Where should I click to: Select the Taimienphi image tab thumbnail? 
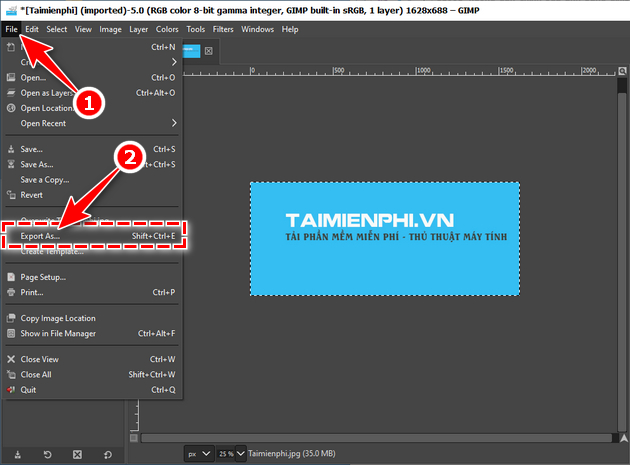pyautogui.click(x=192, y=51)
